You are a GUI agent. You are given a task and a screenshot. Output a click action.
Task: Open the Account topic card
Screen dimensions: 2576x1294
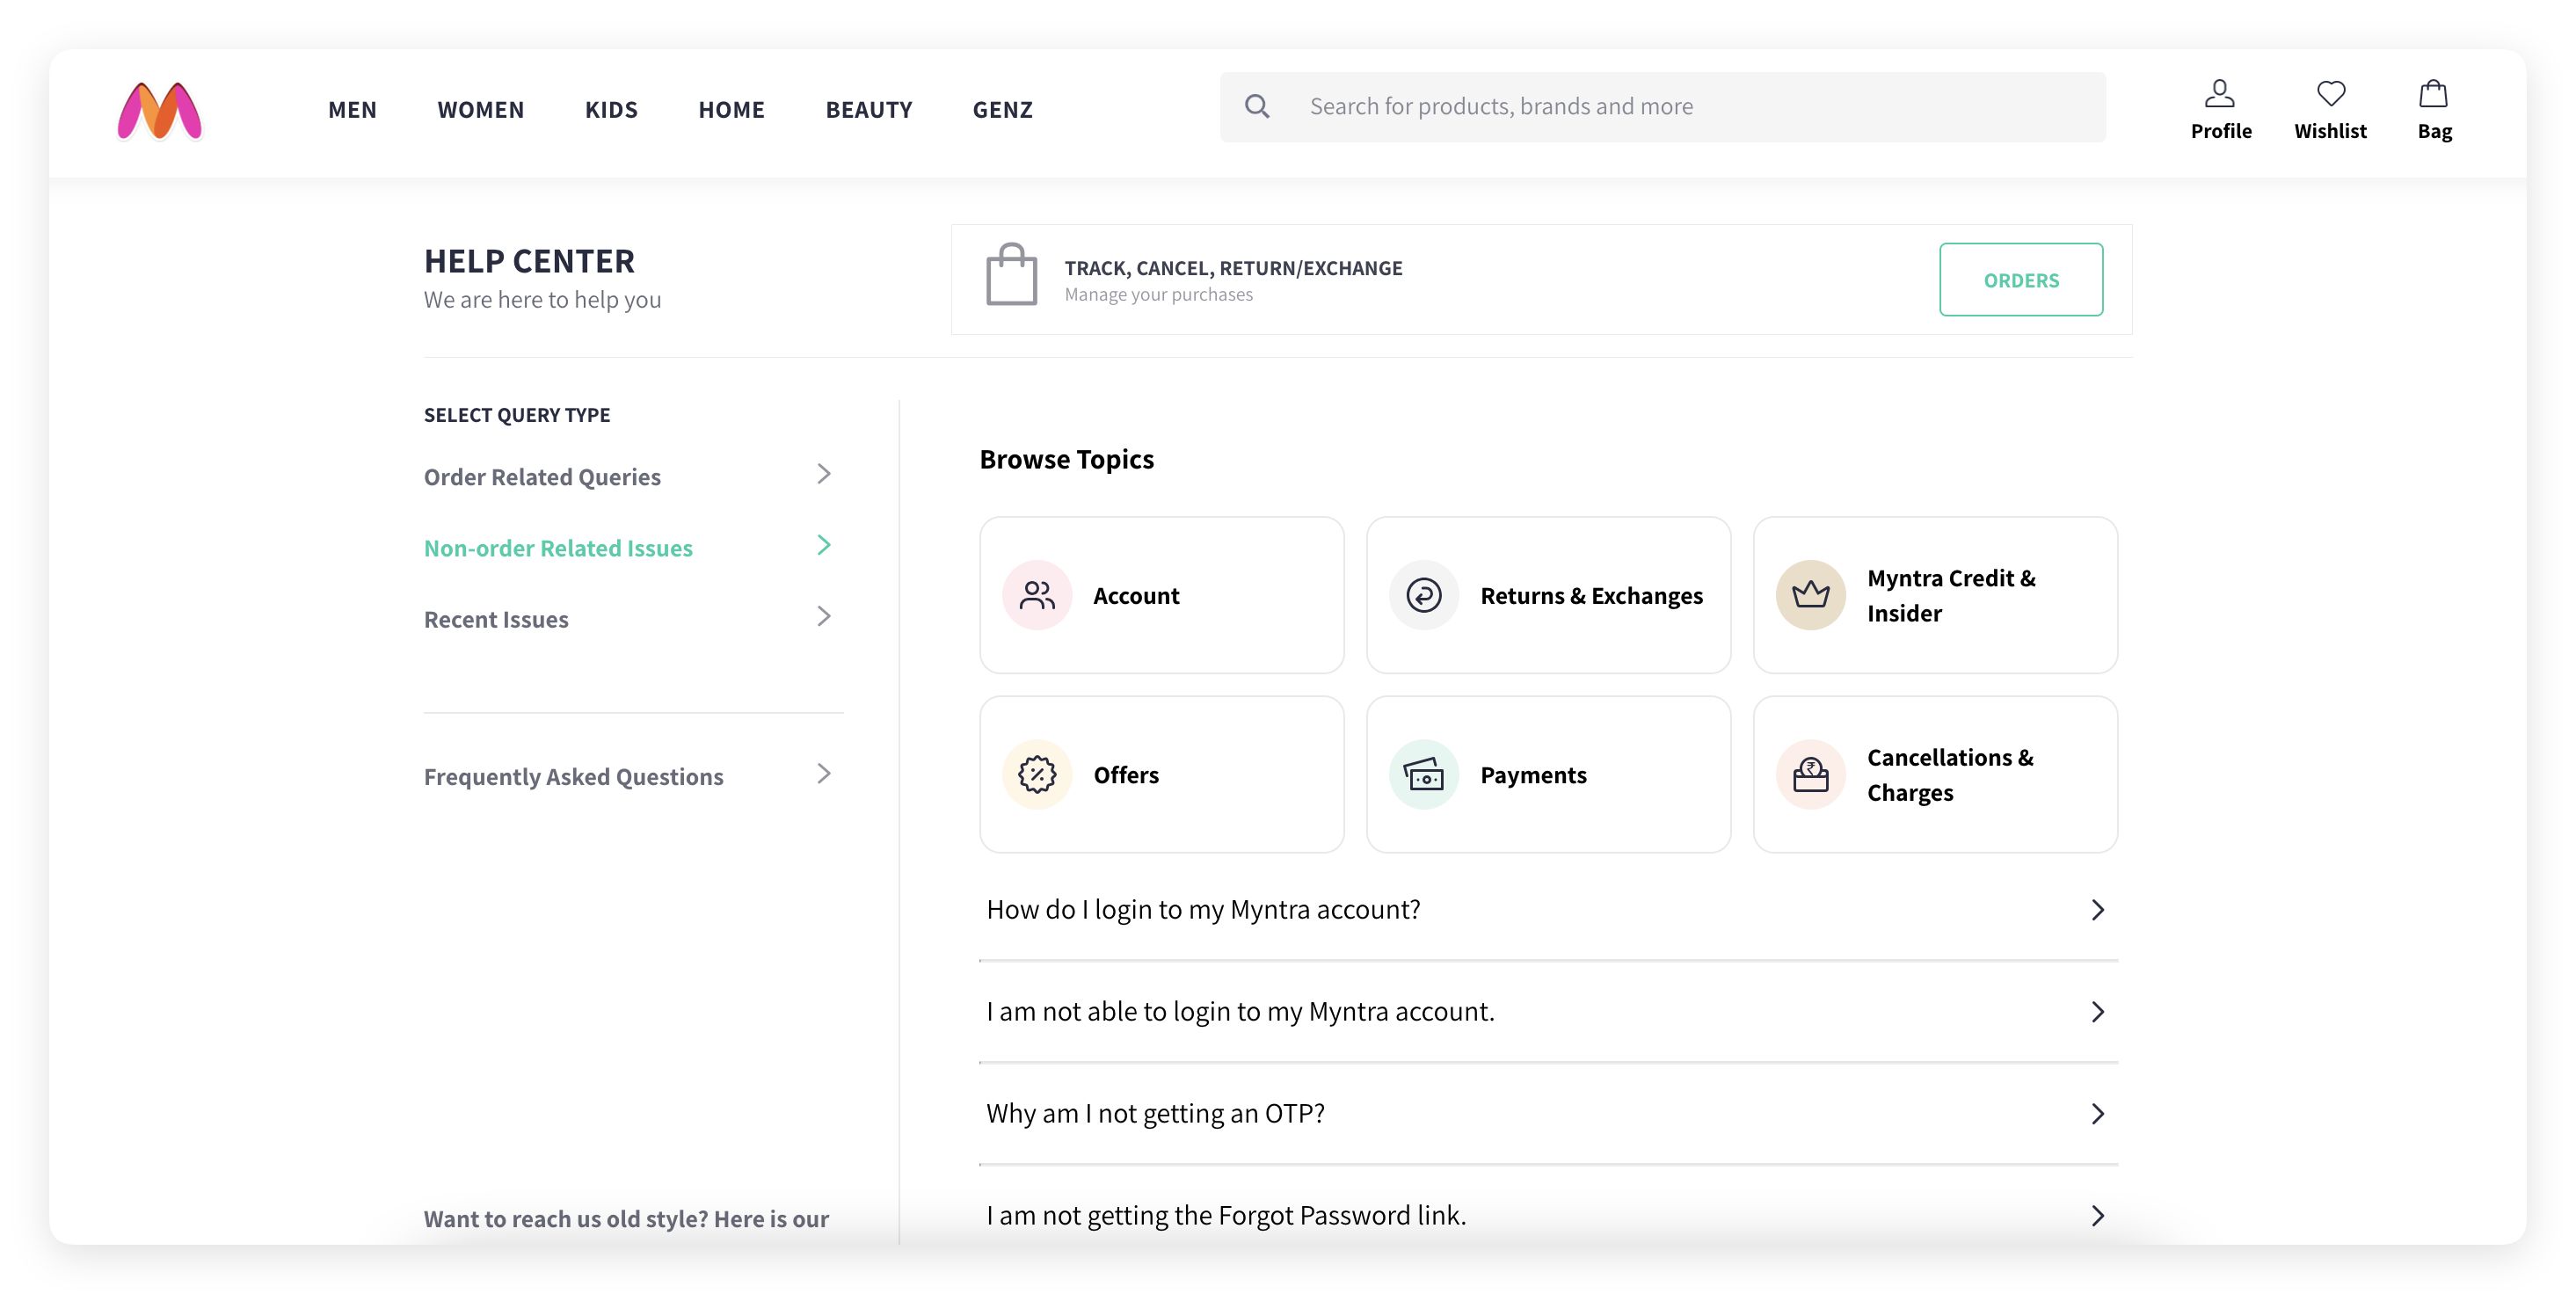coord(1162,595)
